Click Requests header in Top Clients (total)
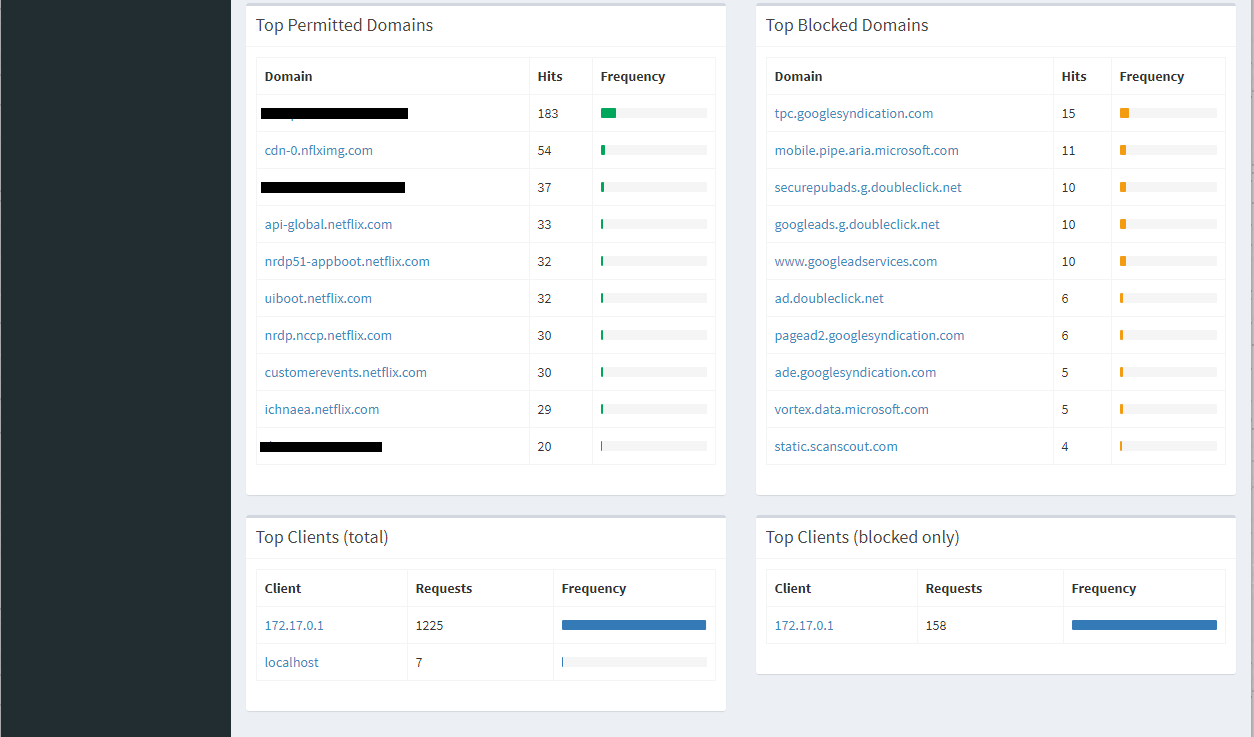This screenshot has width=1254, height=737. tap(444, 588)
